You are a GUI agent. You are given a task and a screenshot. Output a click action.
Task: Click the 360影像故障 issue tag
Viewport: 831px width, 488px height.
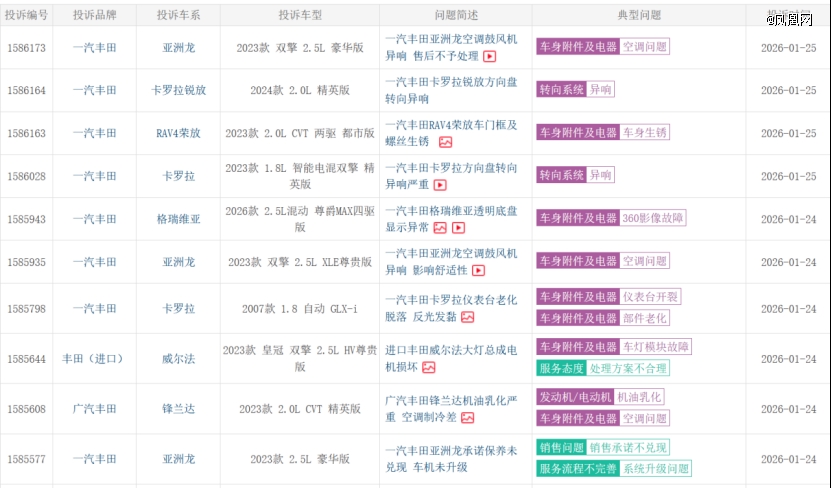tap(653, 218)
